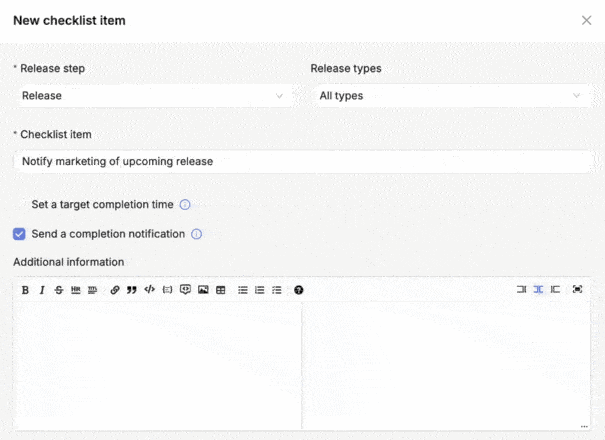Enable Set a target completion time
Viewport: 605px width, 440px height.
[19, 205]
